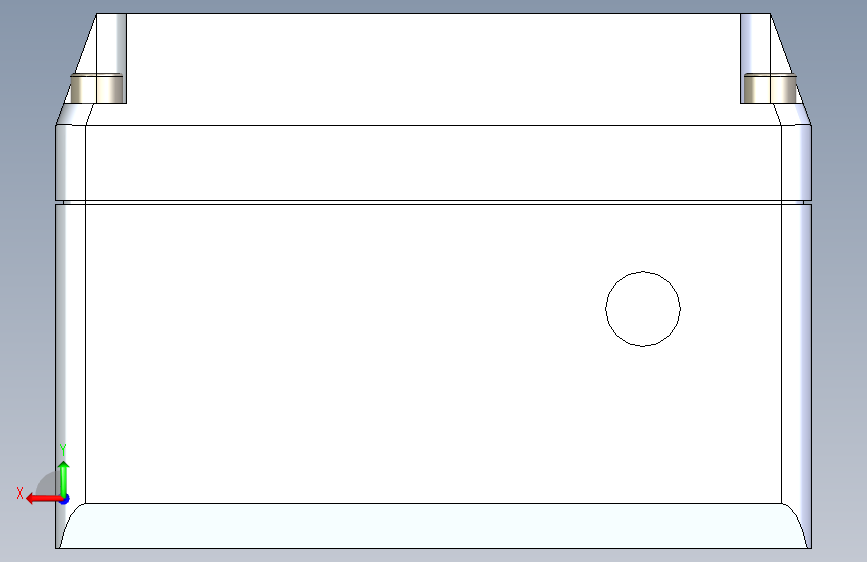Select the beige bushing at top right
Screen dimensions: 867x562
point(770,89)
